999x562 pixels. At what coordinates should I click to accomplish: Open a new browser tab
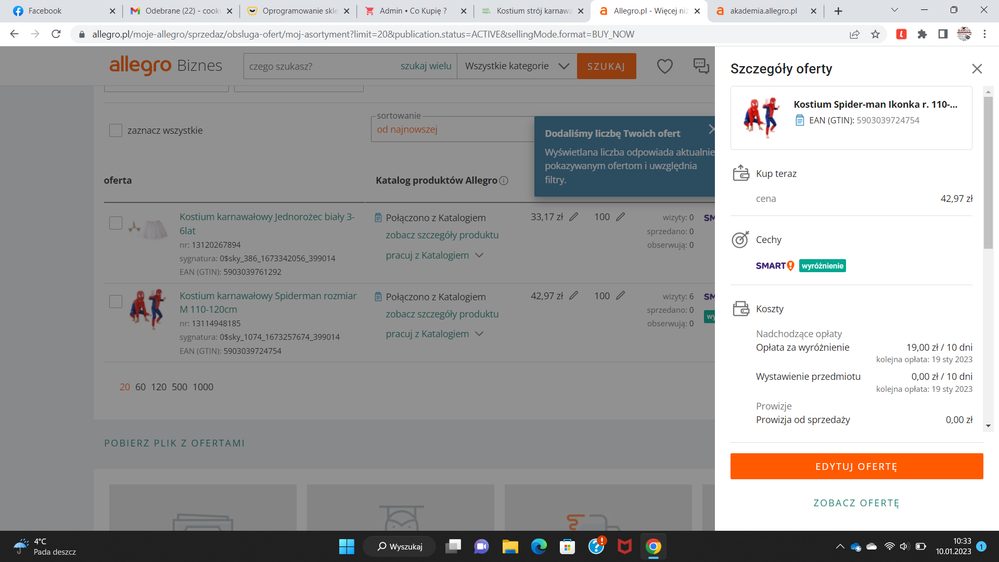pos(838,11)
